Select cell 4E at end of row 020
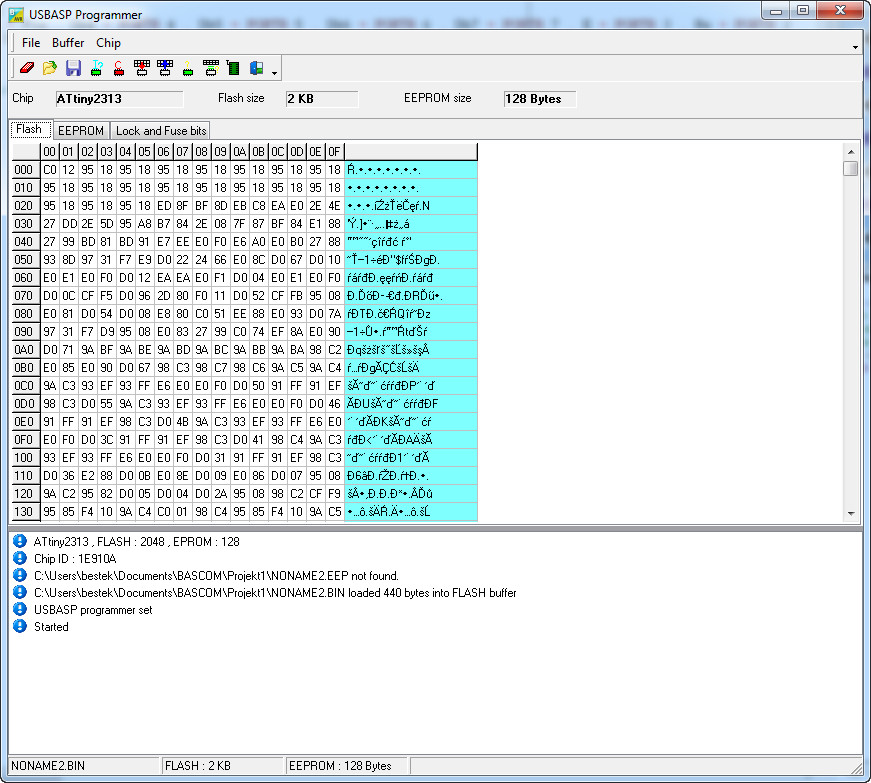 tap(334, 206)
